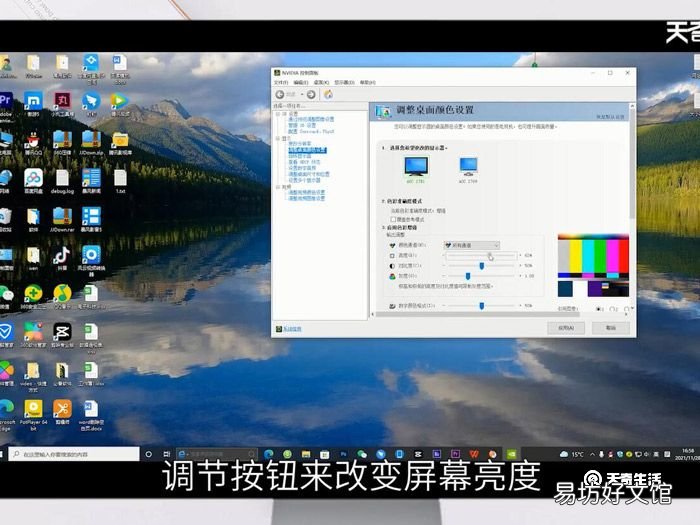The image size is (700, 525).
Task: Toggle the 覆盖参考模式 checkbox
Action: pos(393,219)
